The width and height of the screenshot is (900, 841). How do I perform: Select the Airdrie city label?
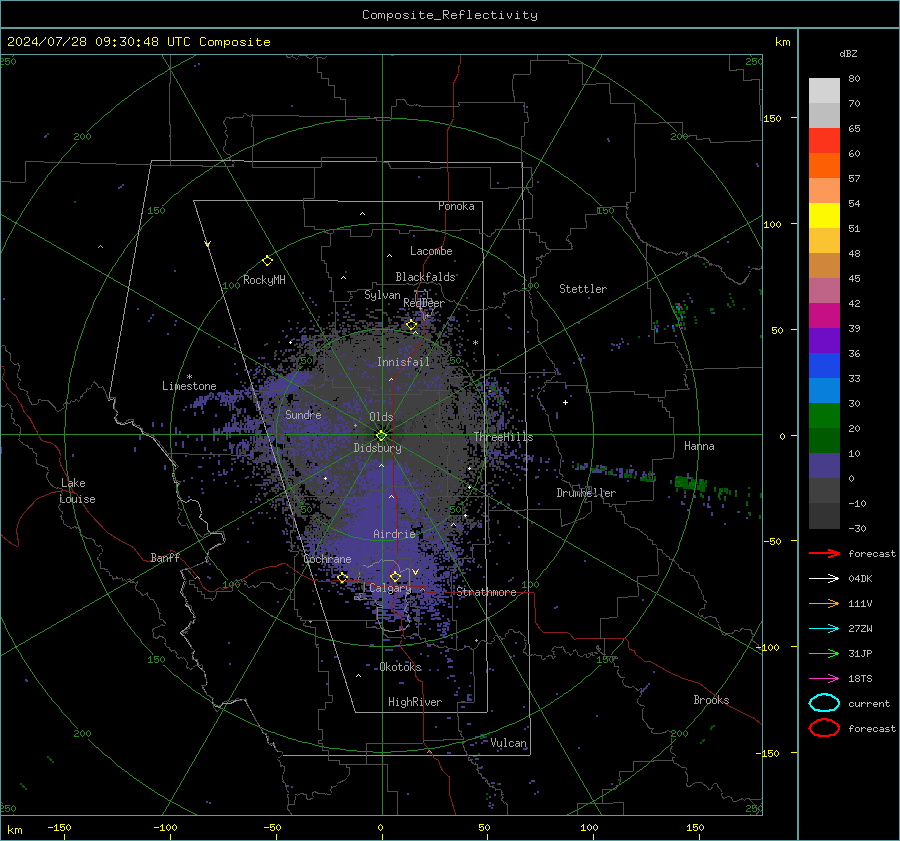(x=394, y=534)
